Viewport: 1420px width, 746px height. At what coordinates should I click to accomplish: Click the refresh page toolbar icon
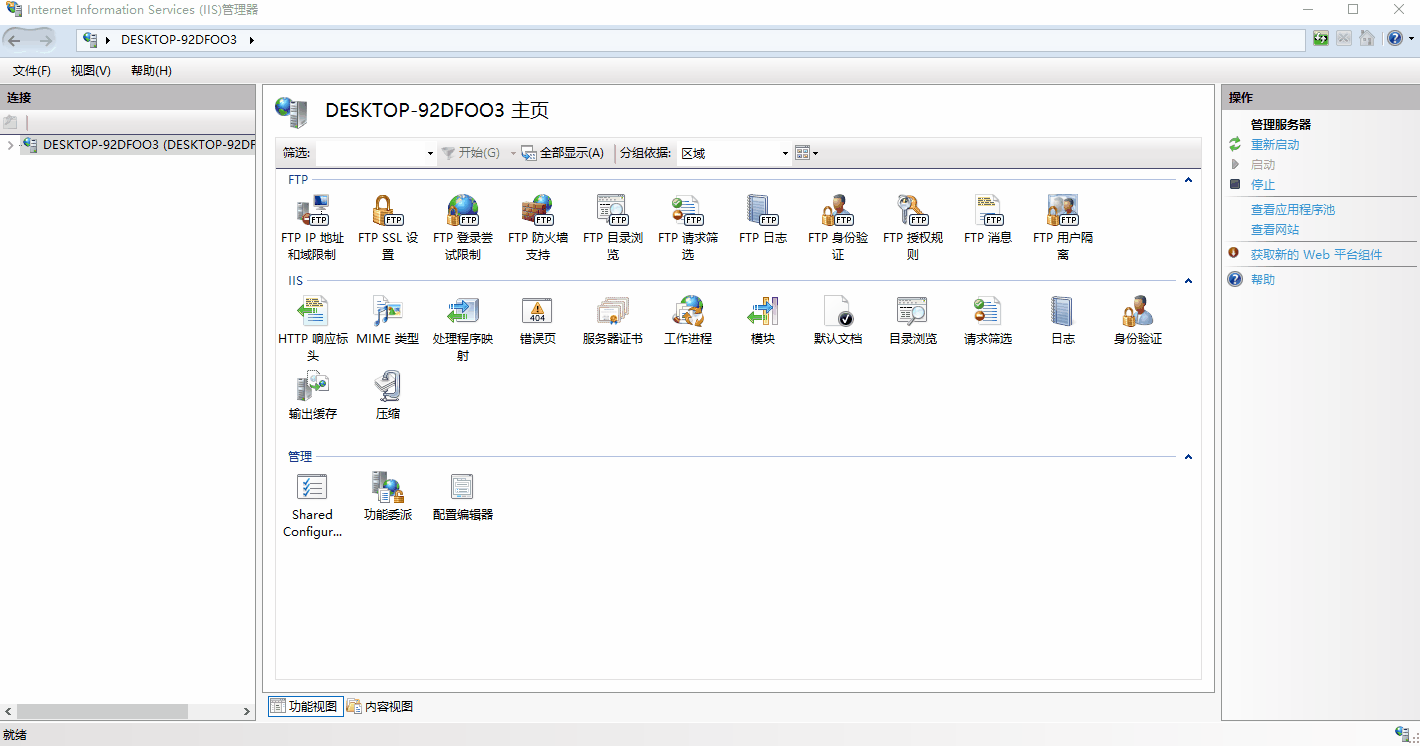point(1321,39)
